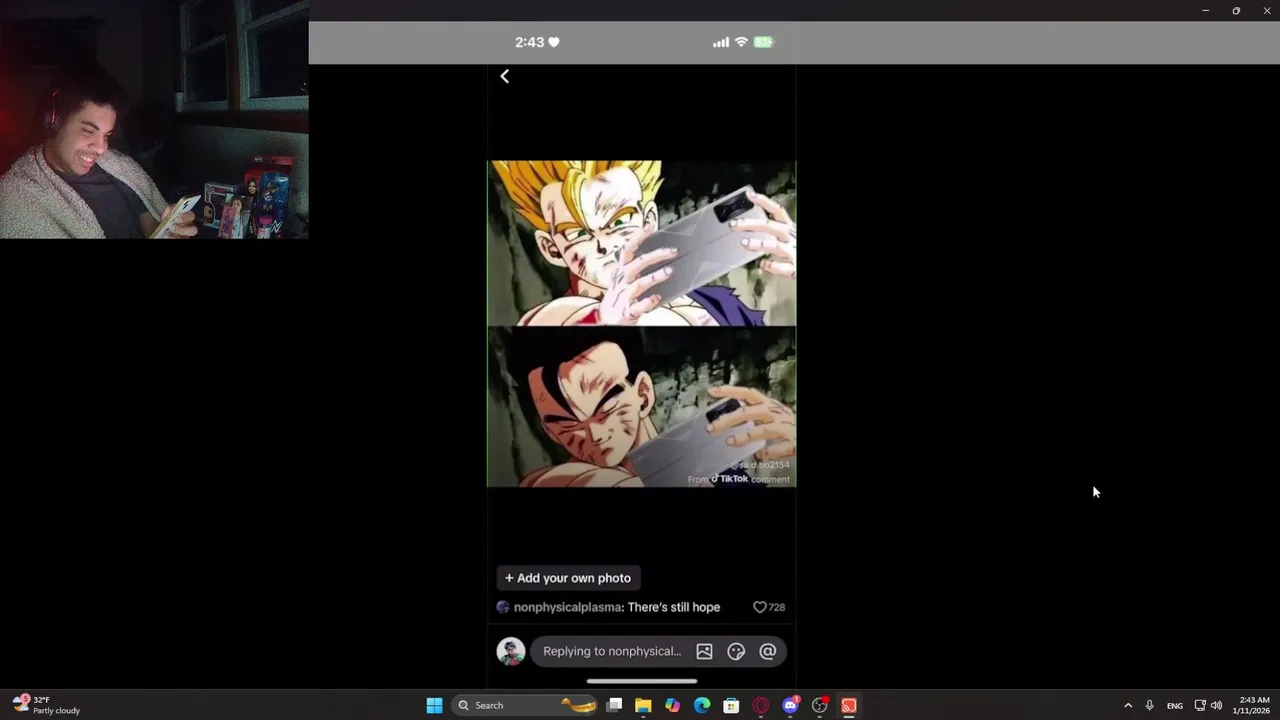The width and height of the screenshot is (1280, 720).
Task: Click the microphone tray icon
Action: [x=1150, y=705]
